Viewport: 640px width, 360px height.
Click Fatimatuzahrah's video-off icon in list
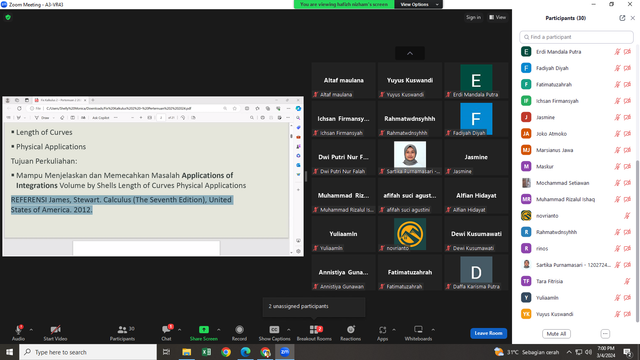[x=627, y=84]
